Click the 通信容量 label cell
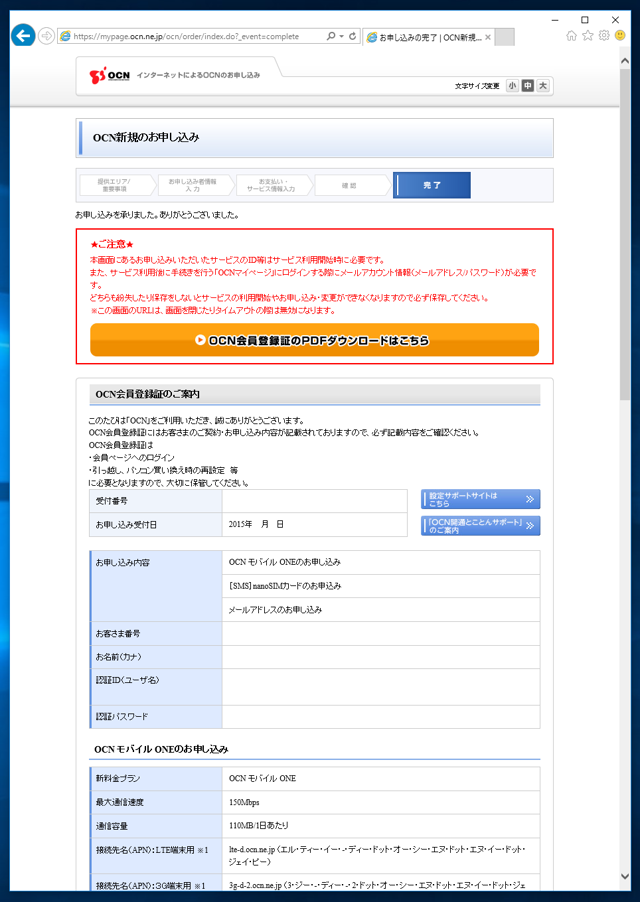The height and width of the screenshot is (902, 640). (156, 825)
